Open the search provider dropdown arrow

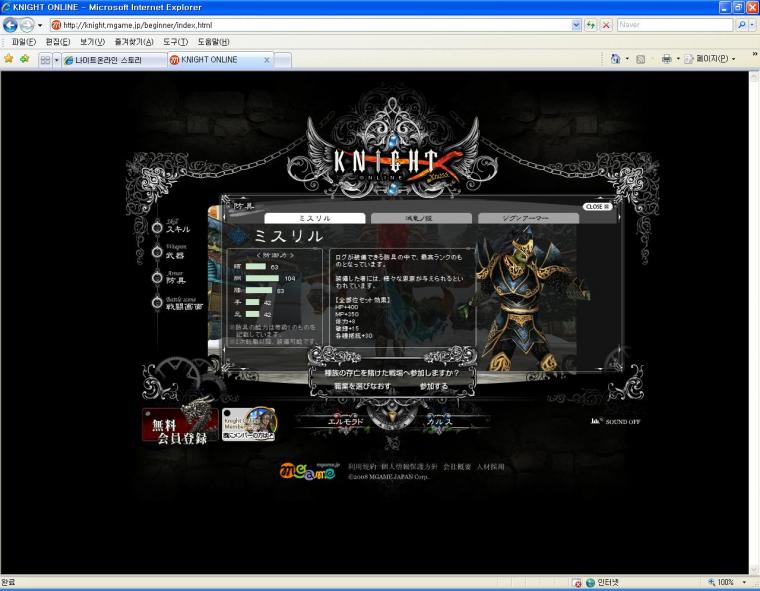point(752,25)
